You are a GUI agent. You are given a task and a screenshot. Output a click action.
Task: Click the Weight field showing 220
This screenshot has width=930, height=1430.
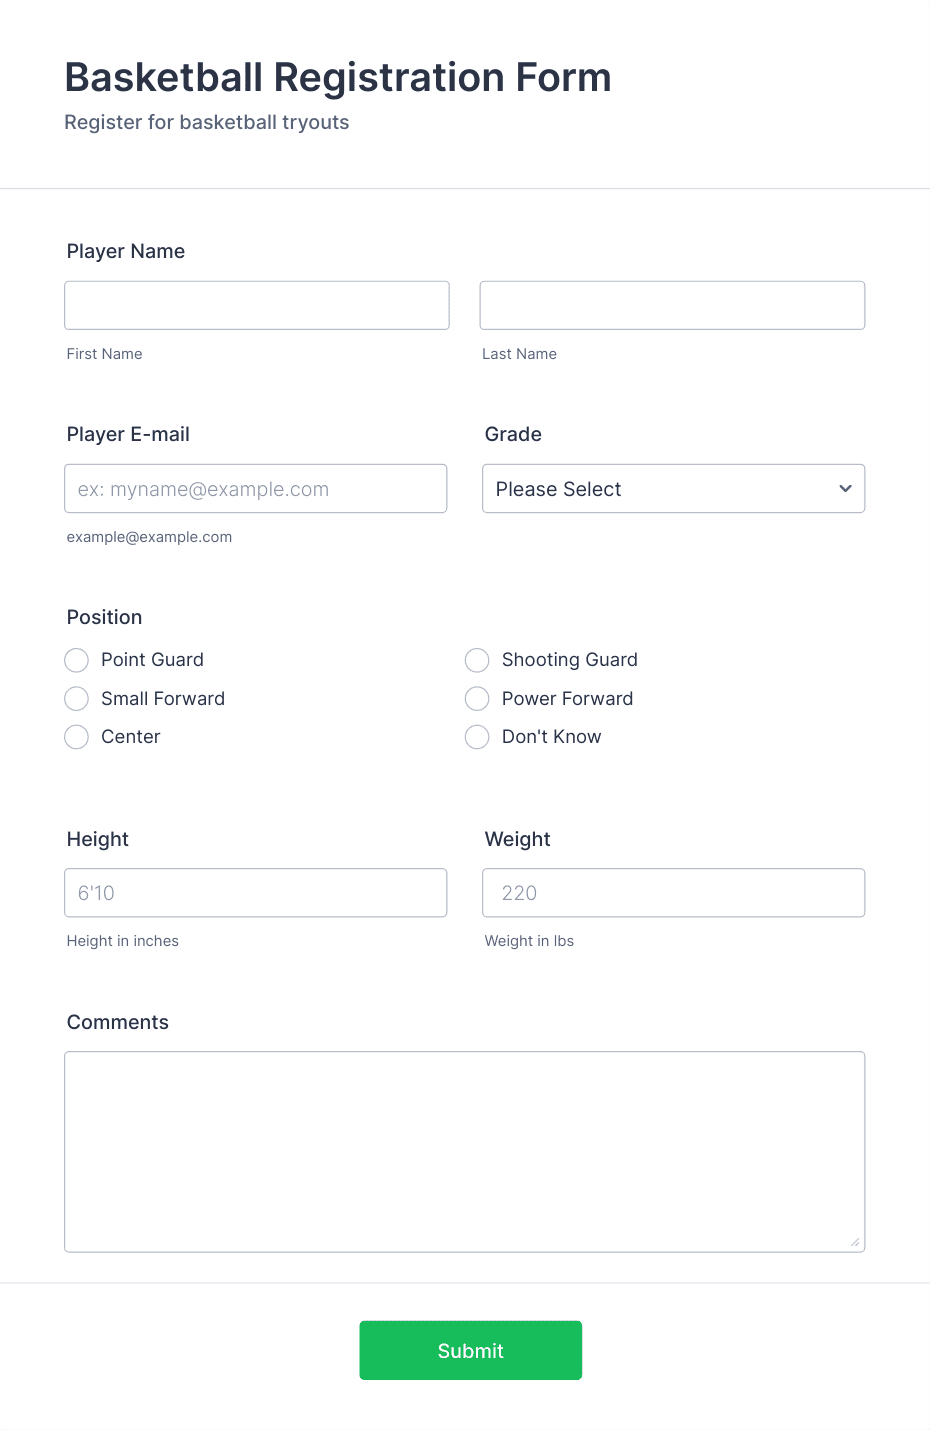(672, 893)
